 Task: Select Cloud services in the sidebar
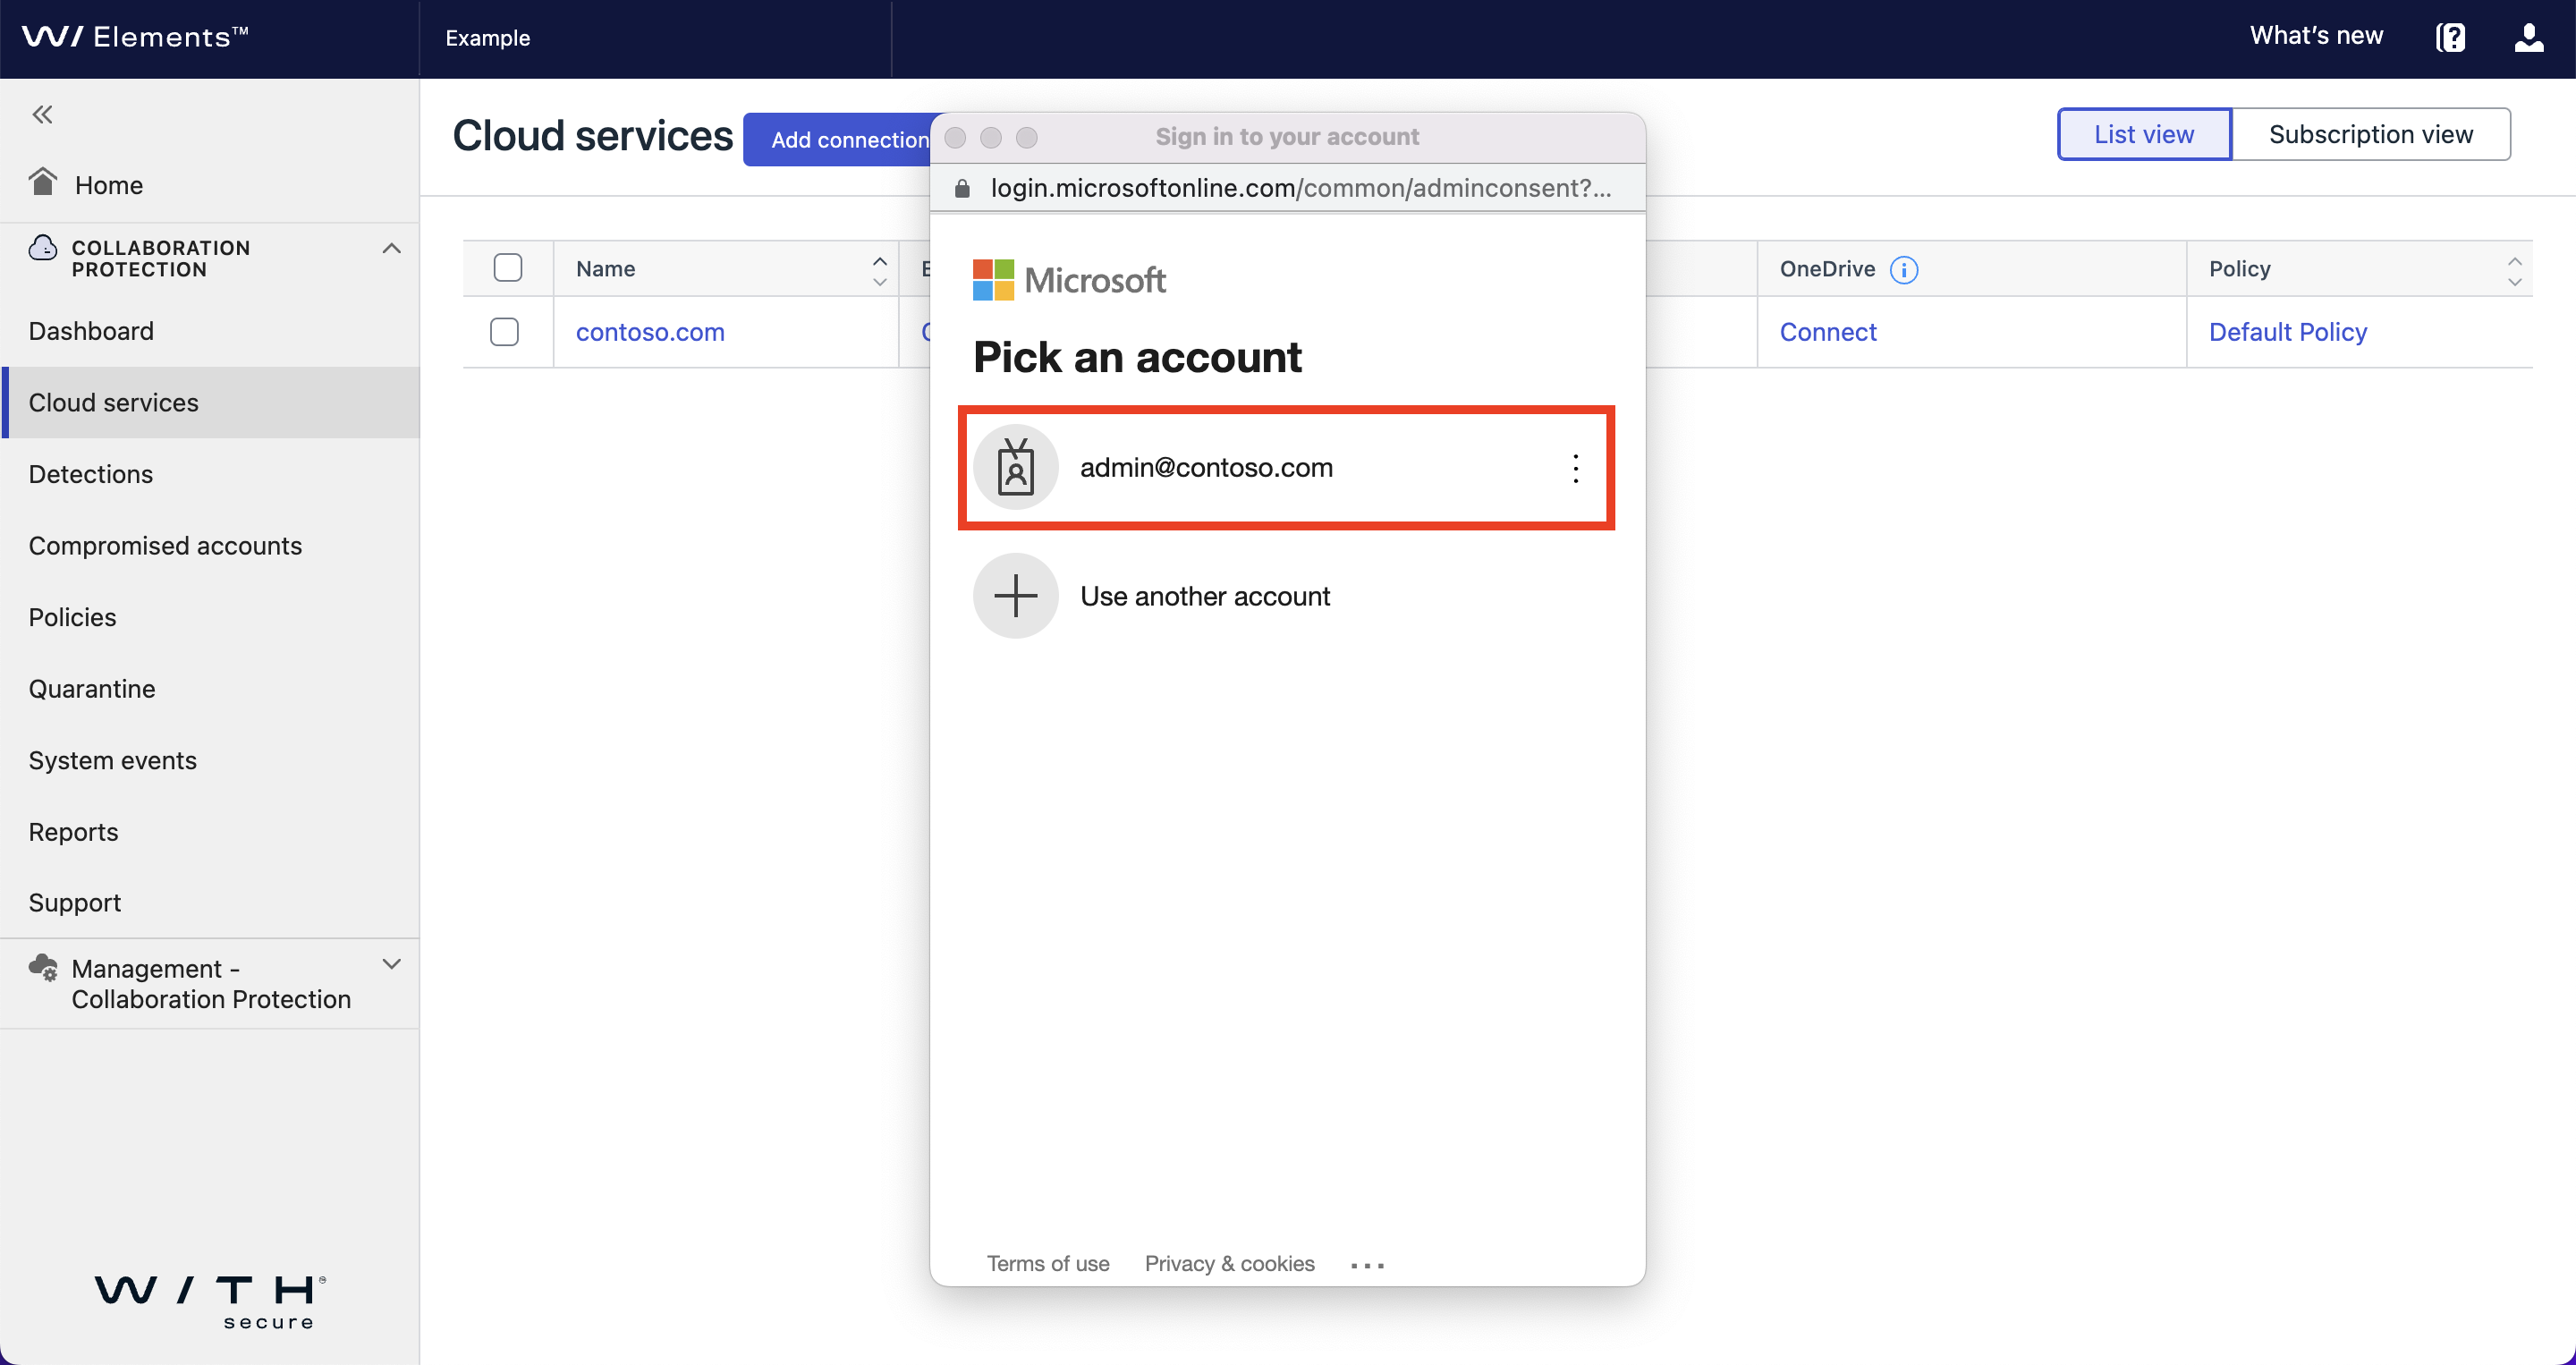(210, 402)
